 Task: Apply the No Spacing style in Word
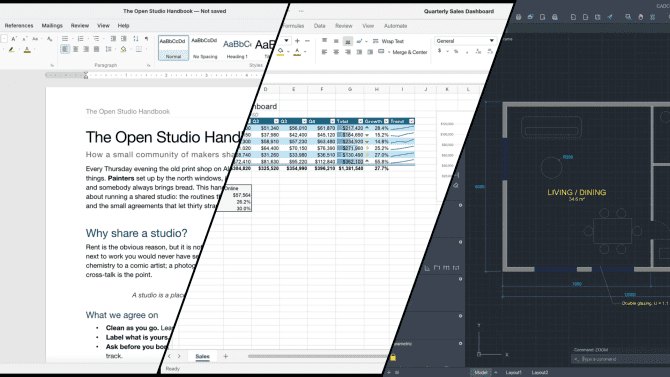205,48
